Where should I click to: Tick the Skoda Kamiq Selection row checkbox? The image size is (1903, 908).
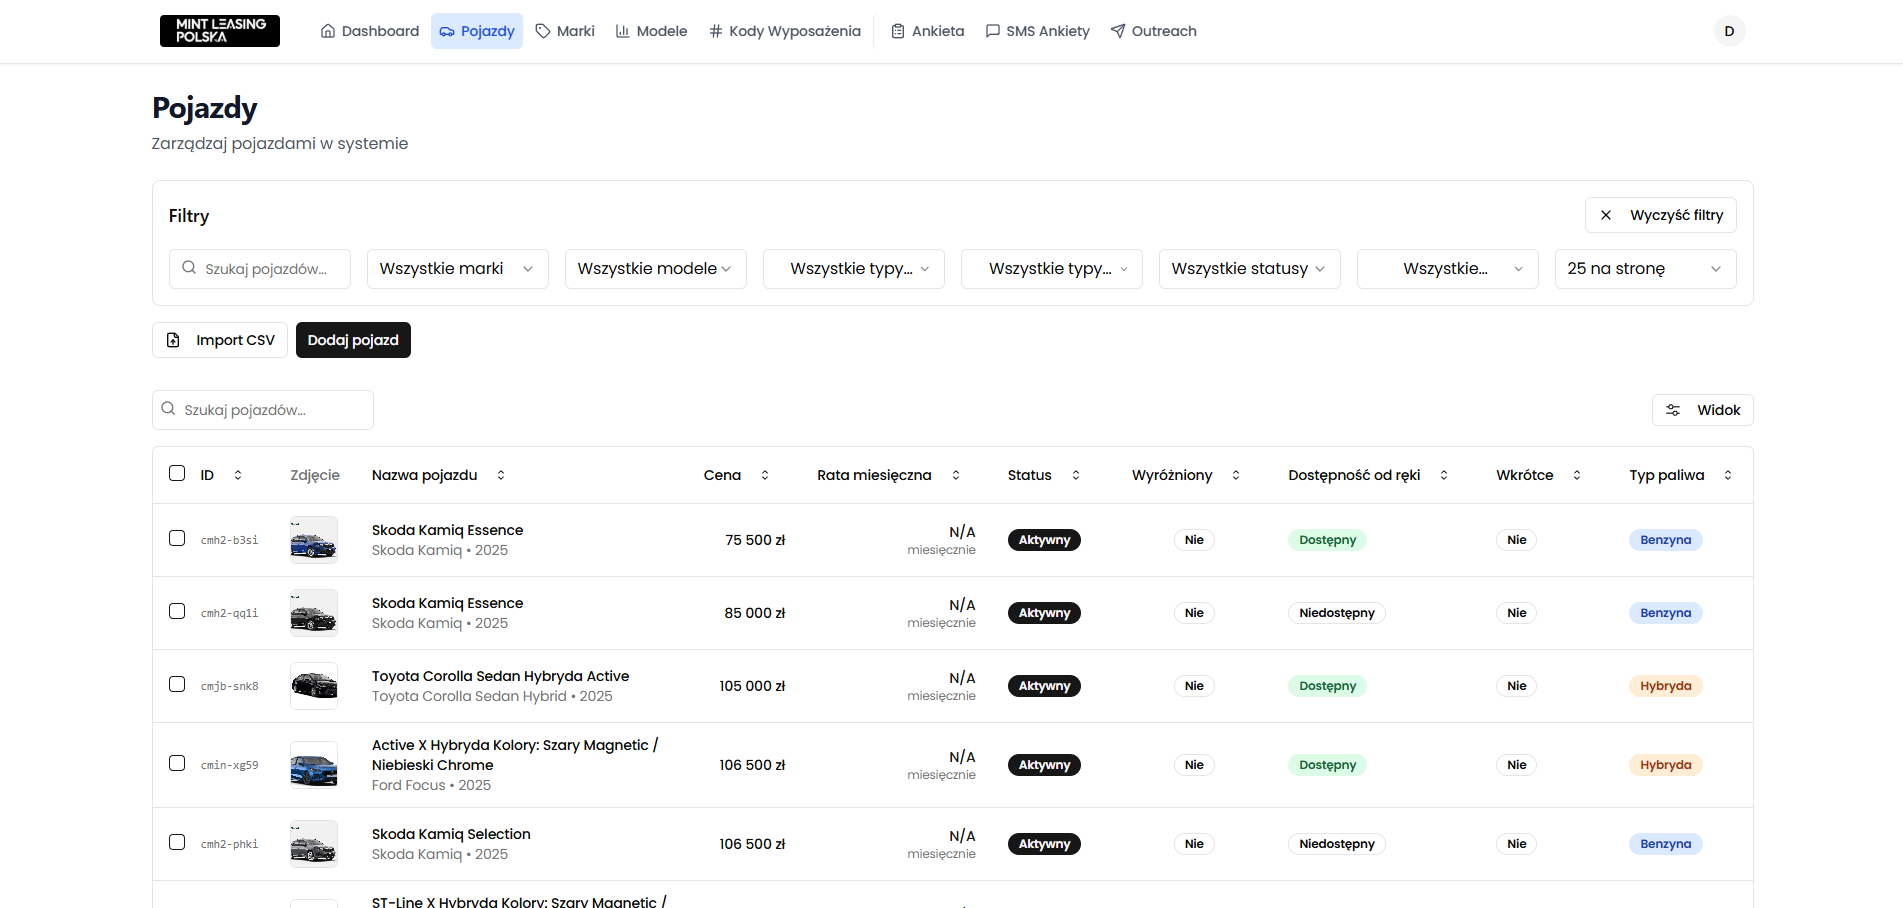[177, 842]
